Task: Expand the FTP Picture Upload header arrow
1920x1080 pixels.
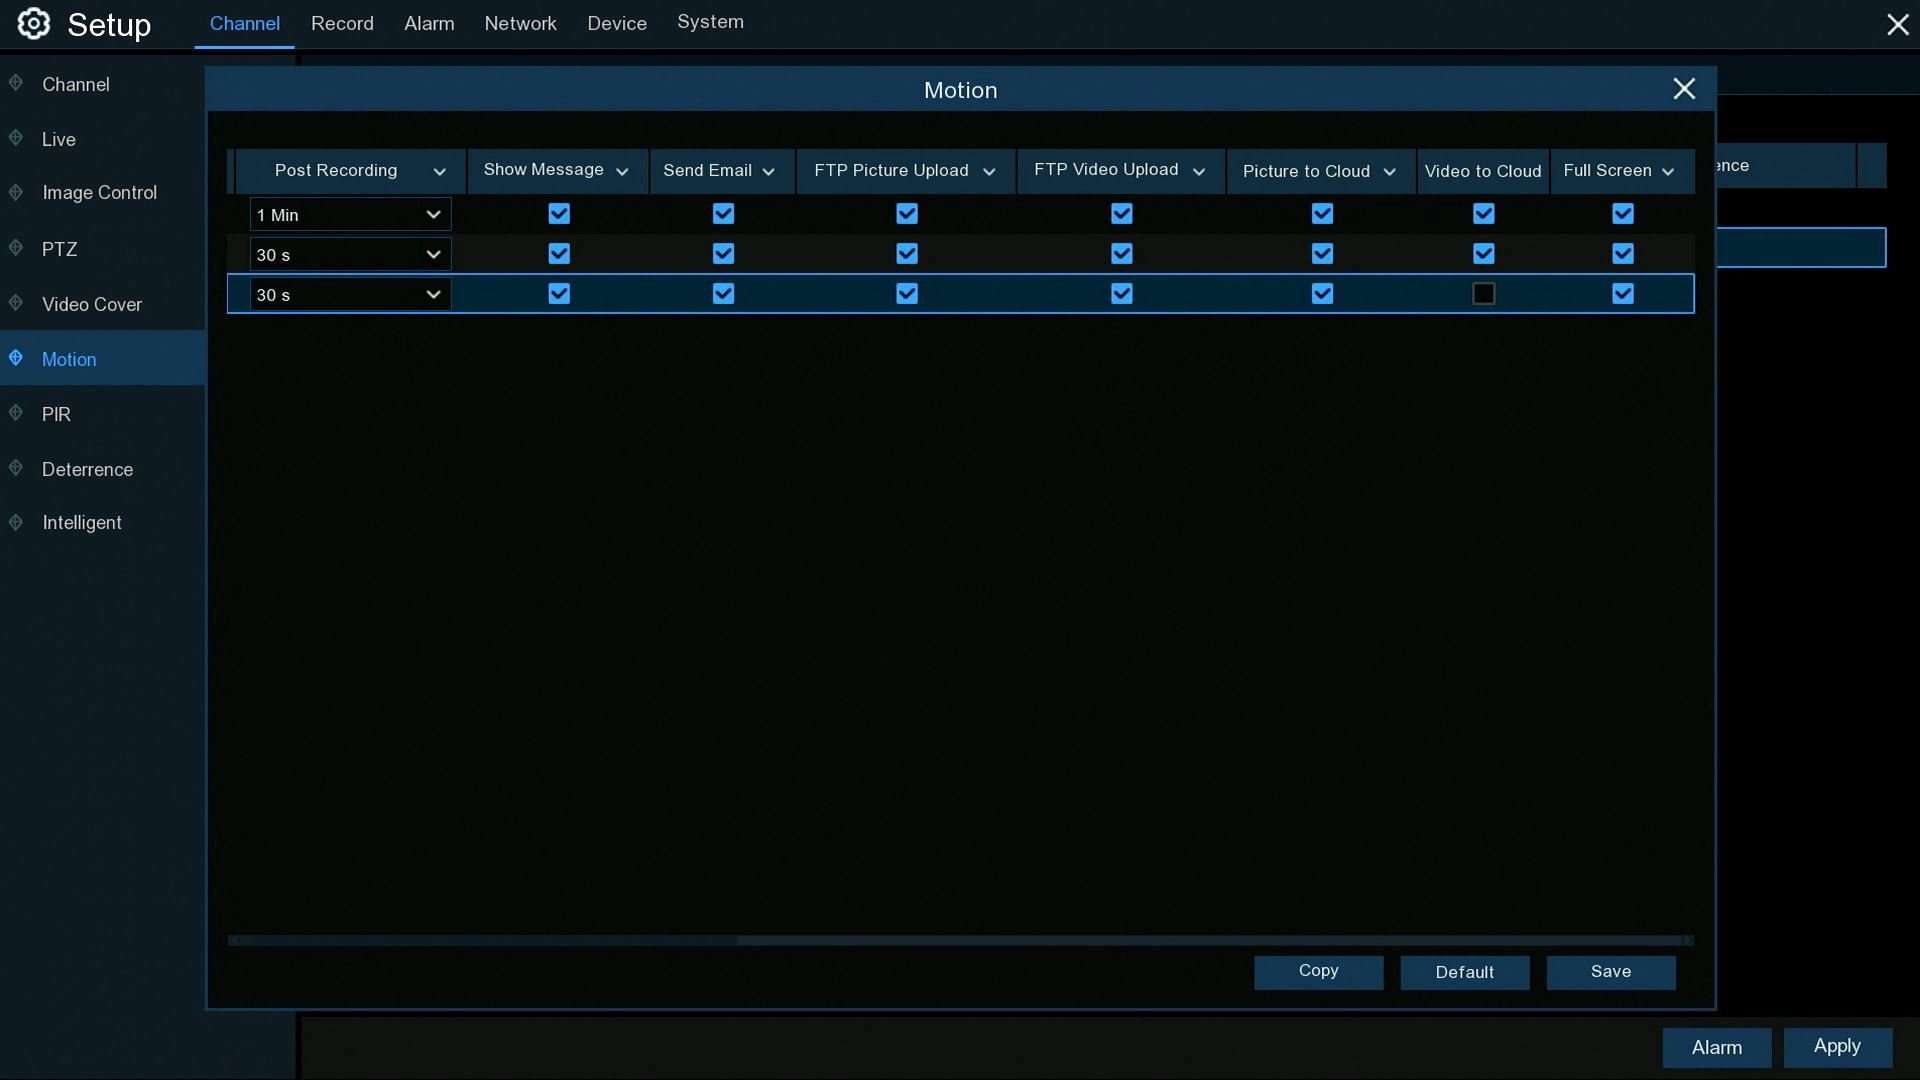Action: pos(989,172)
